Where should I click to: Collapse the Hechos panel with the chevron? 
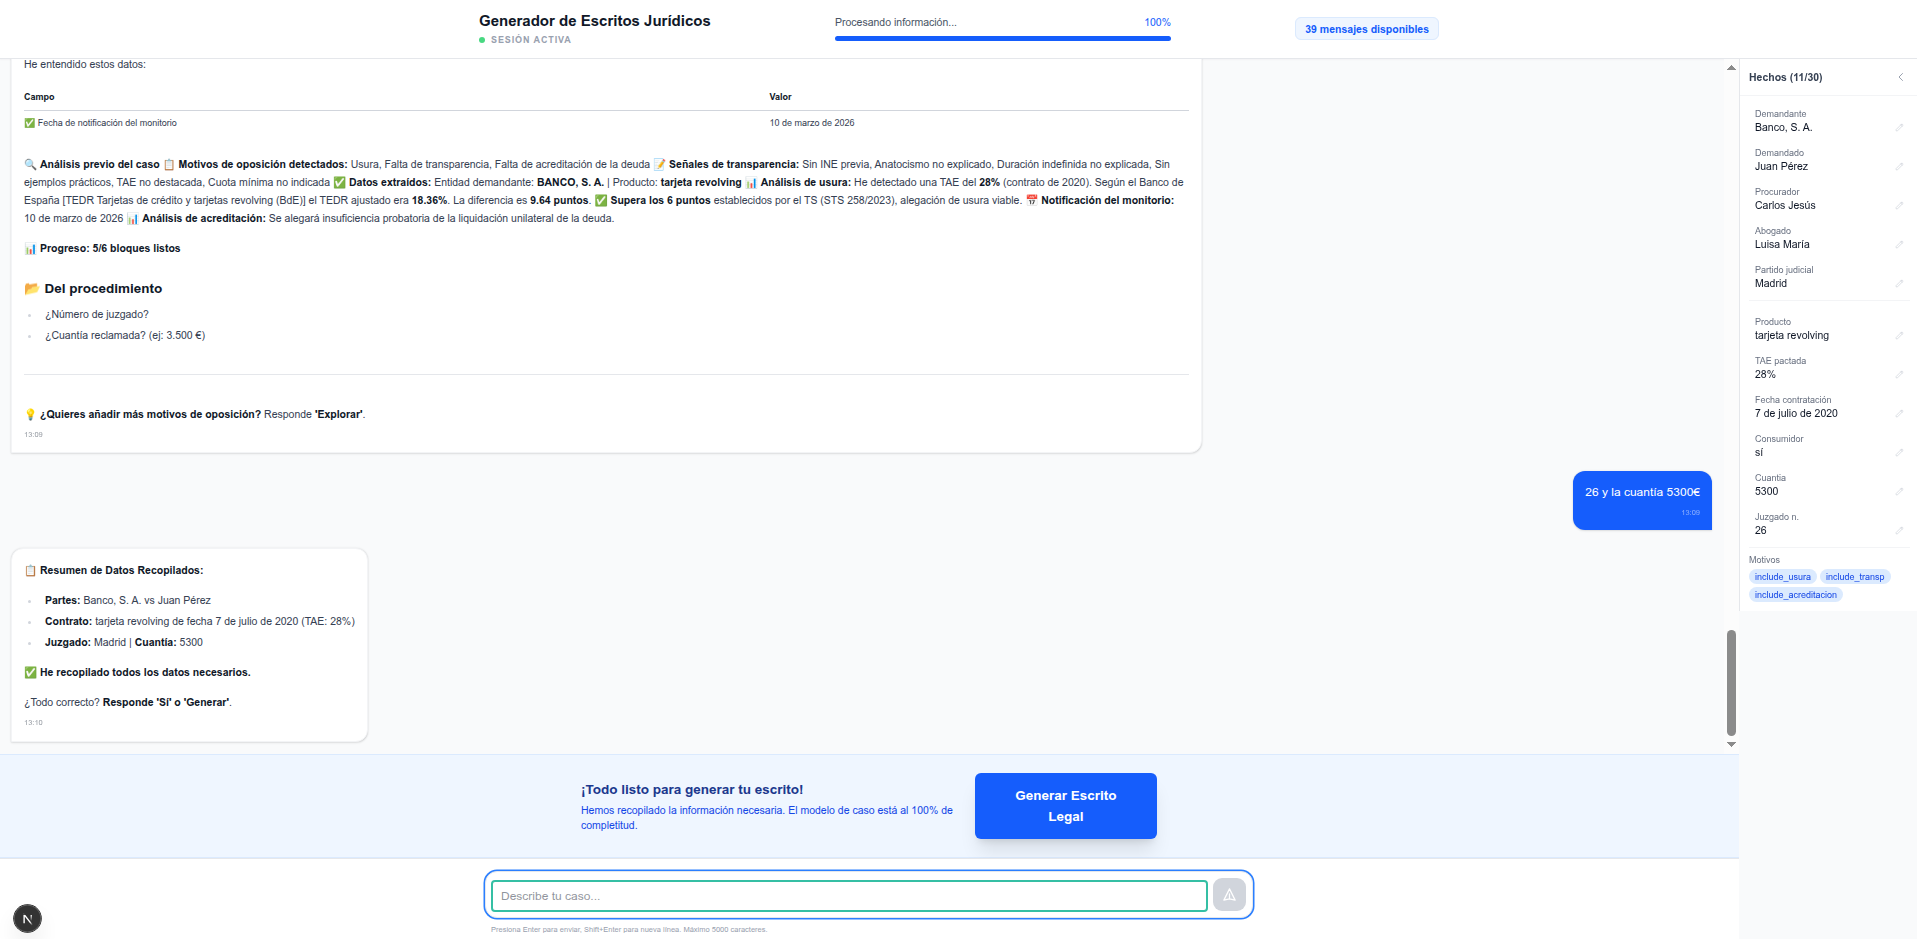pos(1901,76)
